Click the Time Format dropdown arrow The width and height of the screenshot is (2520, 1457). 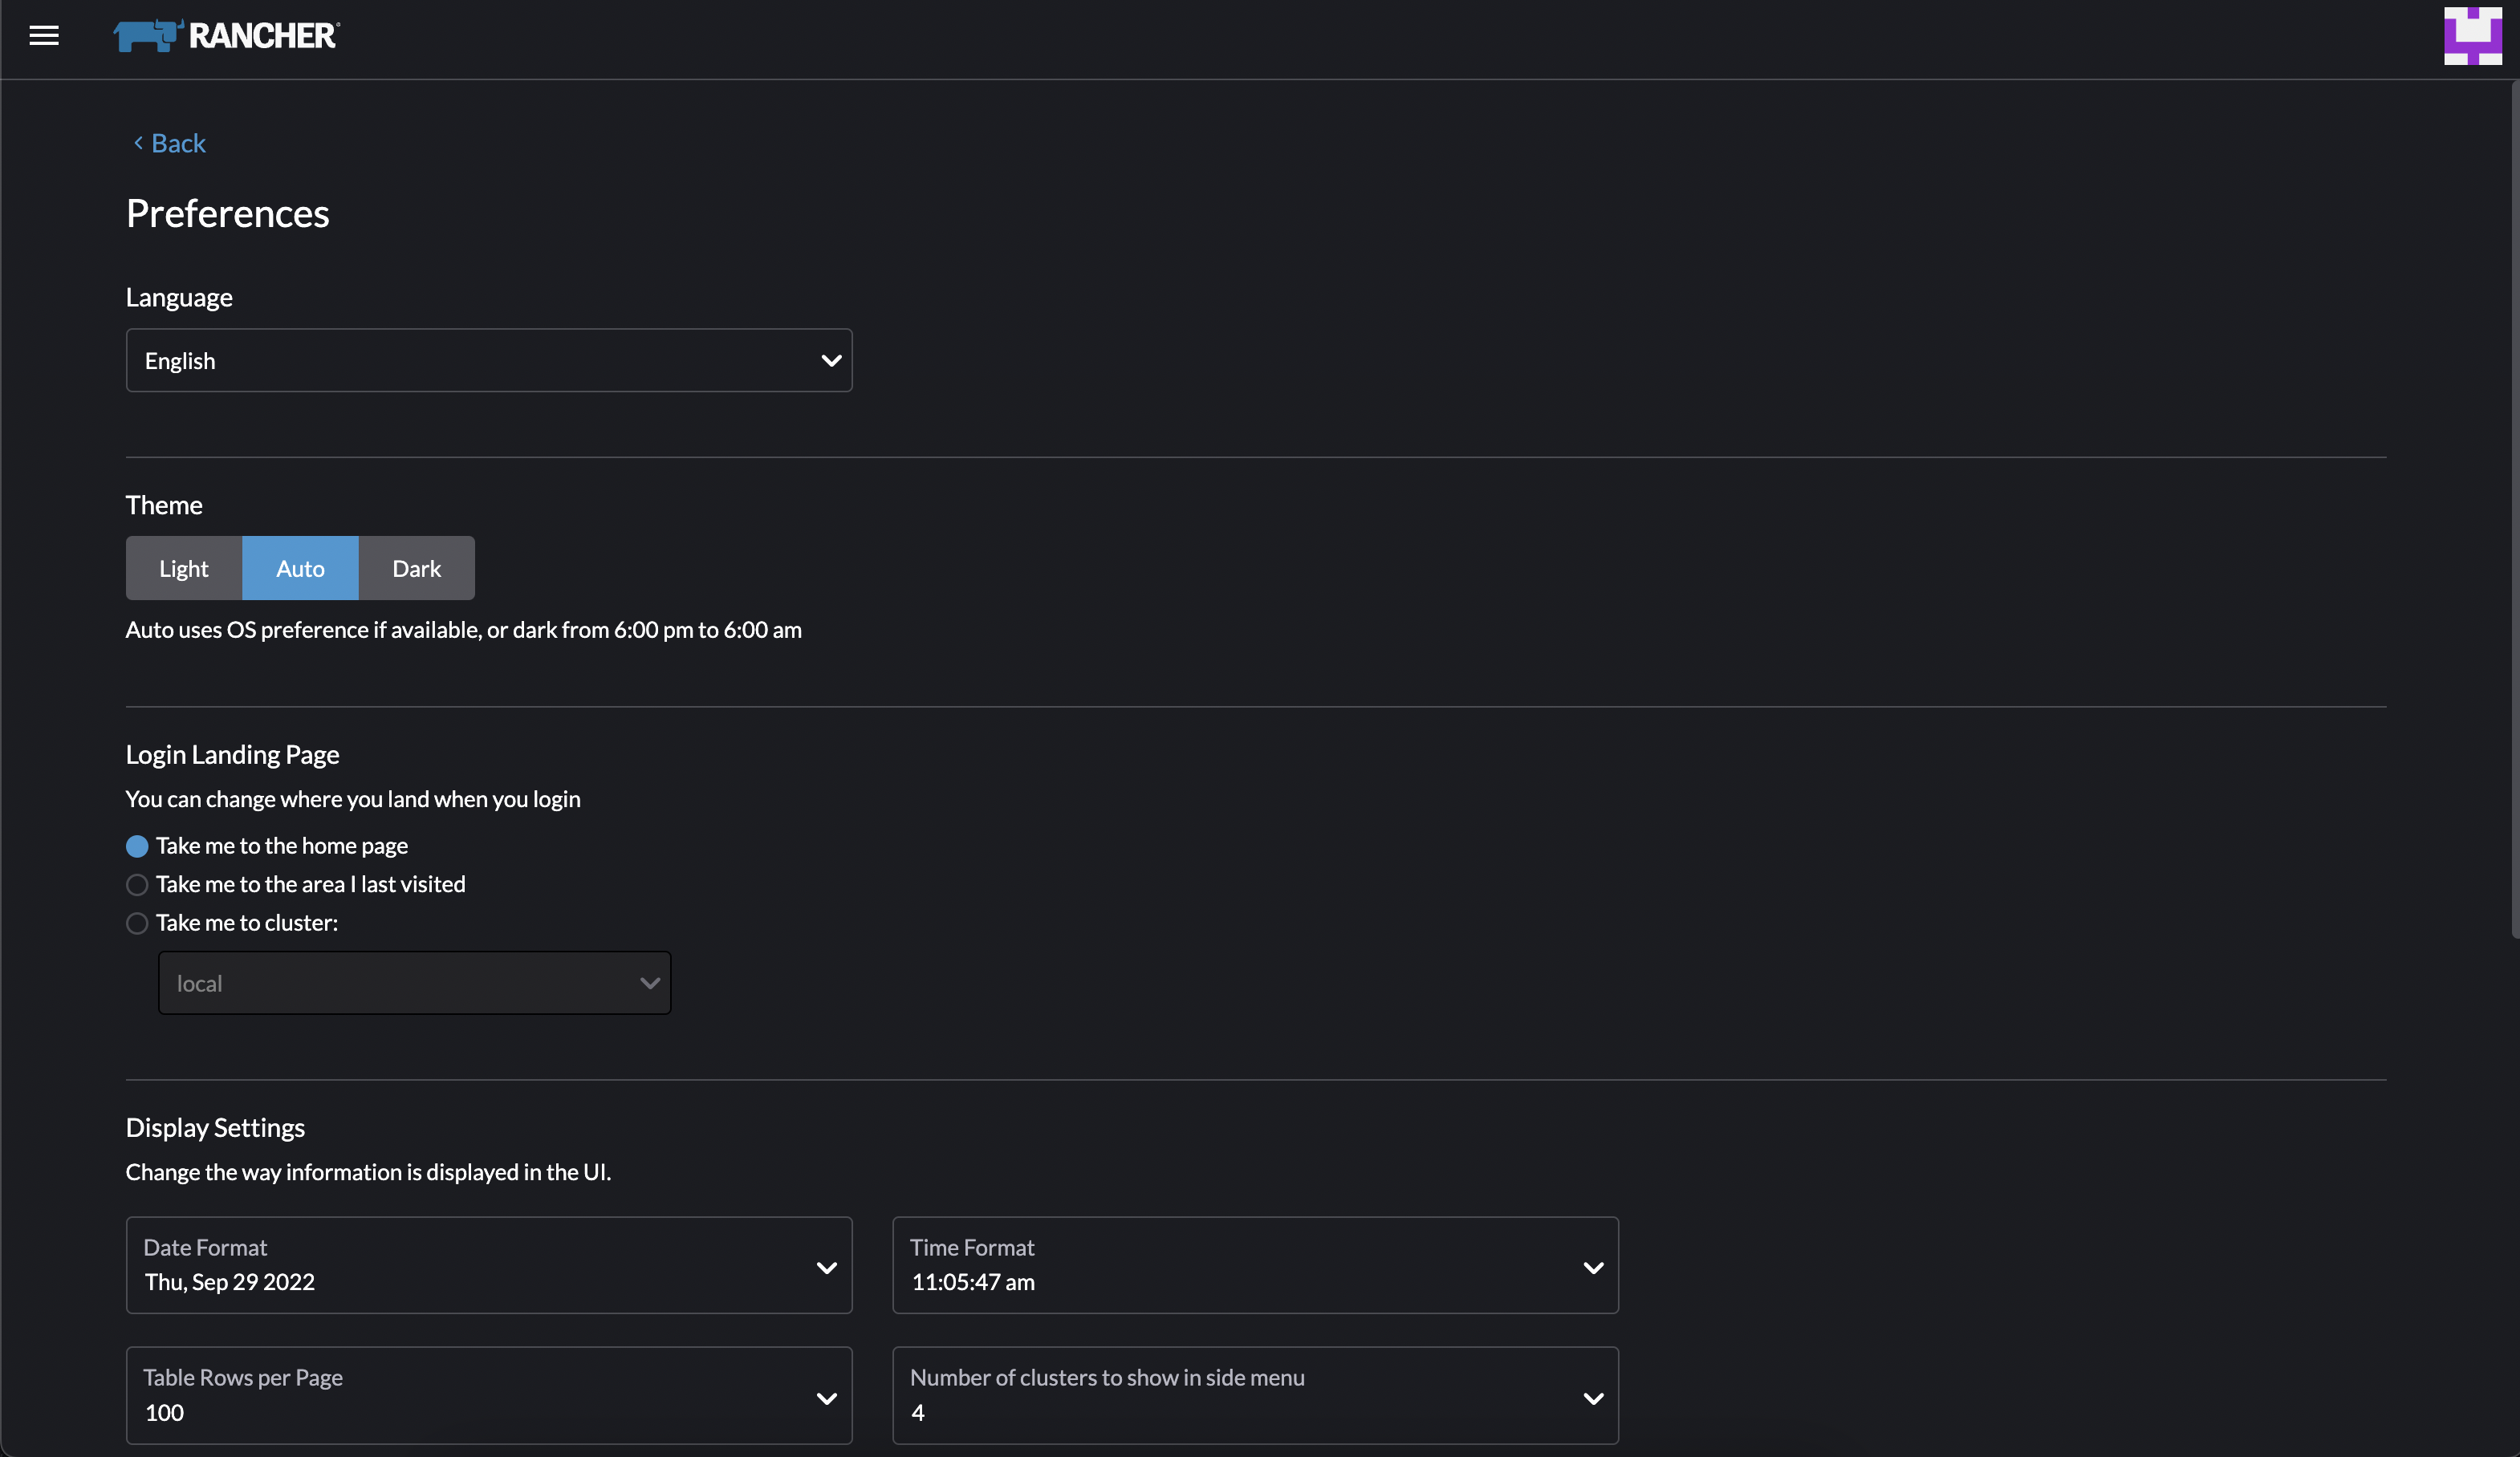[x=1592, y=1266]
